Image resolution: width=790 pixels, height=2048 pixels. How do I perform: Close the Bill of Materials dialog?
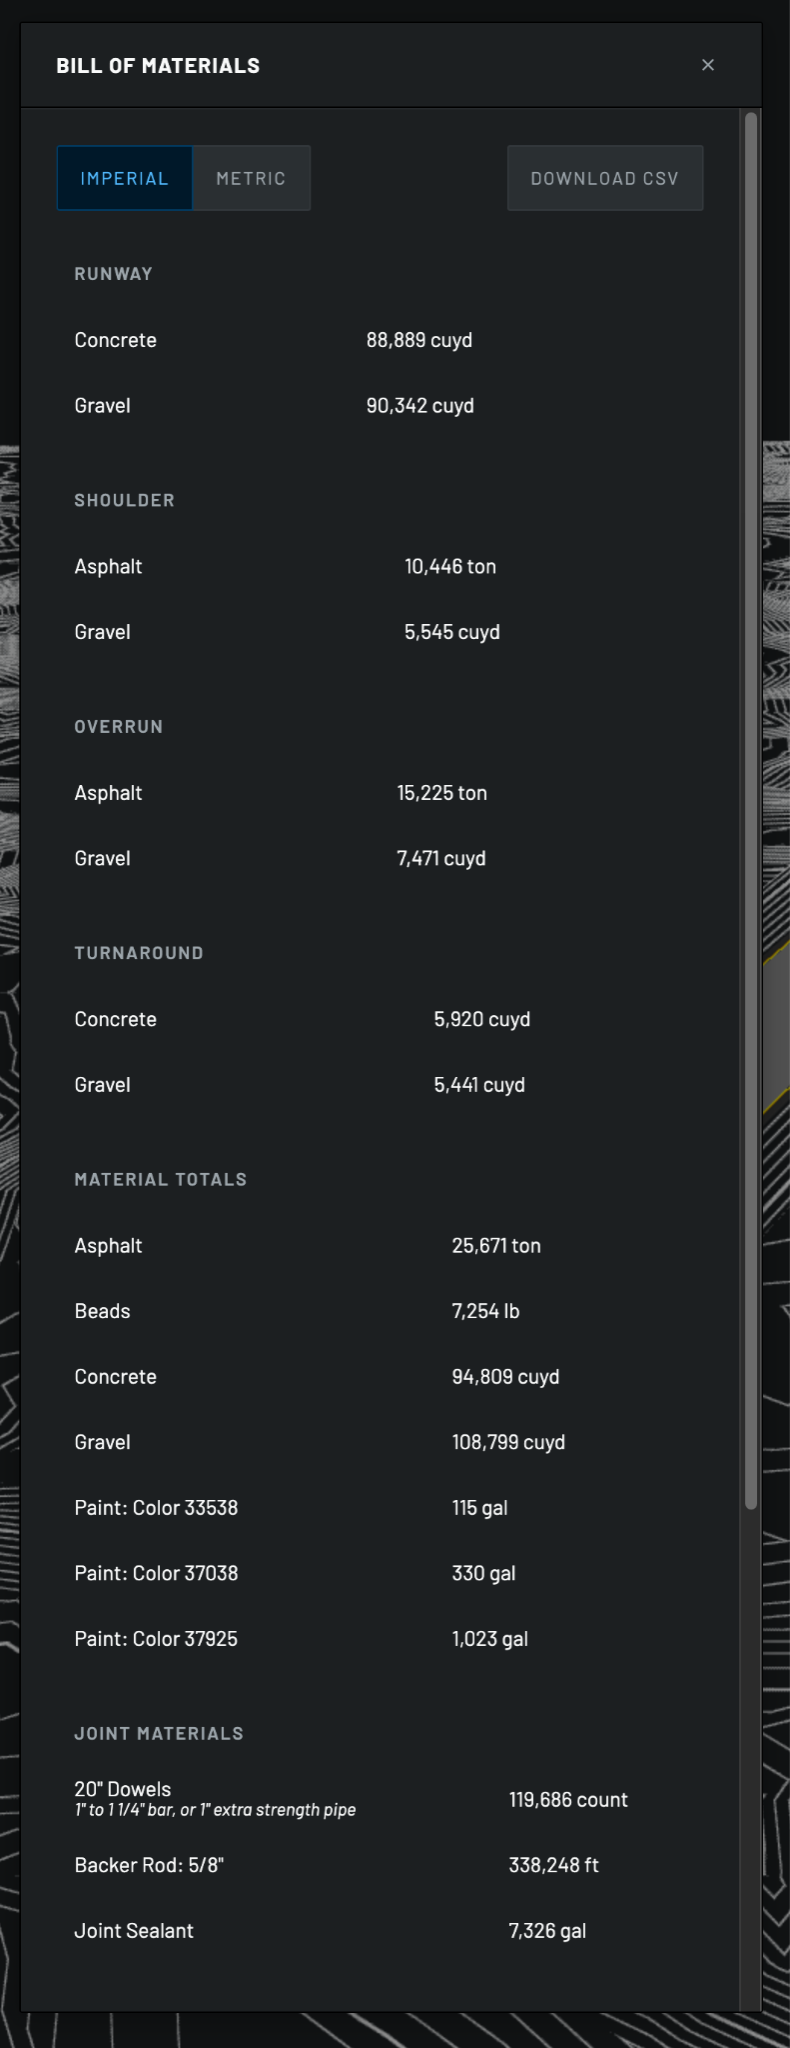click(x=708, y=65)
